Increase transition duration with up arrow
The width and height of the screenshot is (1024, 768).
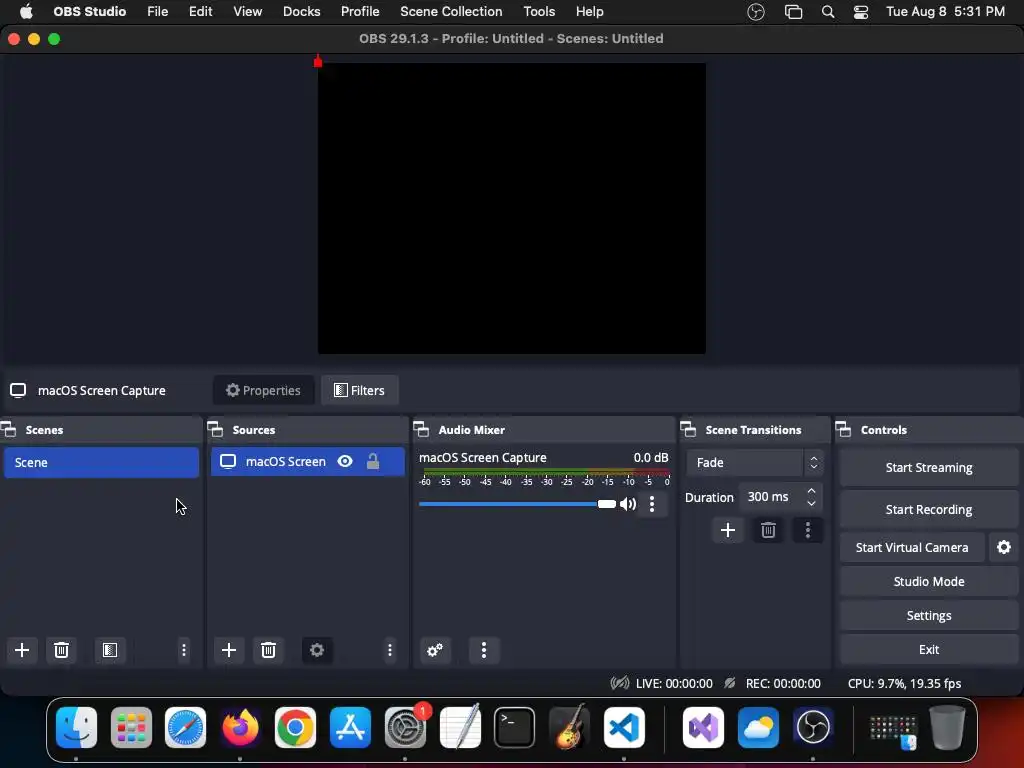(811, 490)
